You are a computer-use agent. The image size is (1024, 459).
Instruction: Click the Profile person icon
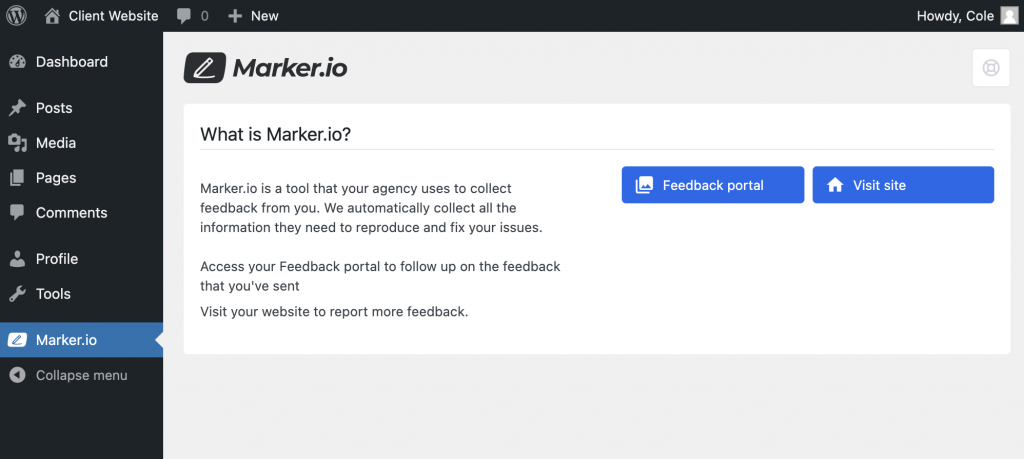(18, 259)
